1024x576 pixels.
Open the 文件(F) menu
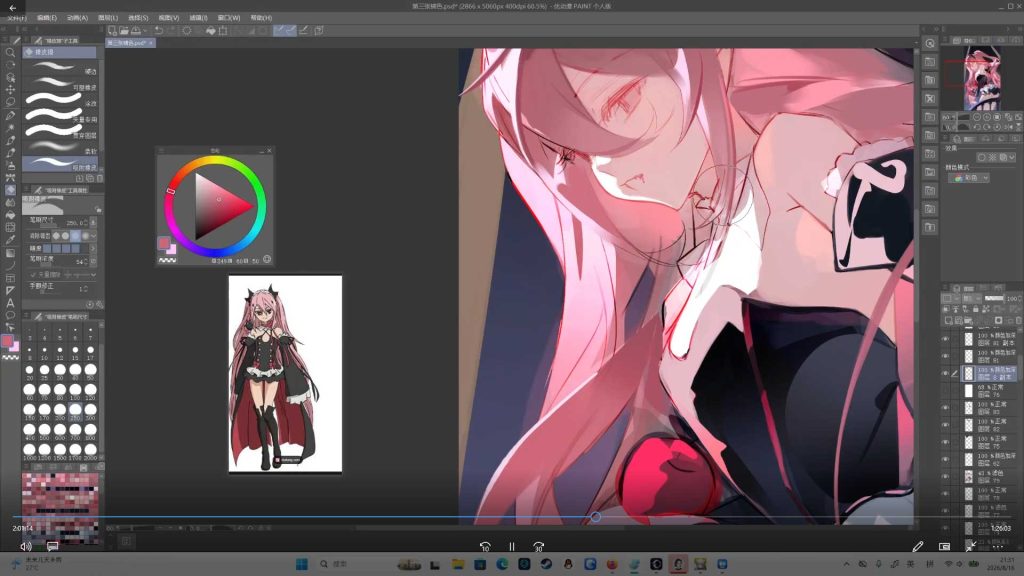16,18
